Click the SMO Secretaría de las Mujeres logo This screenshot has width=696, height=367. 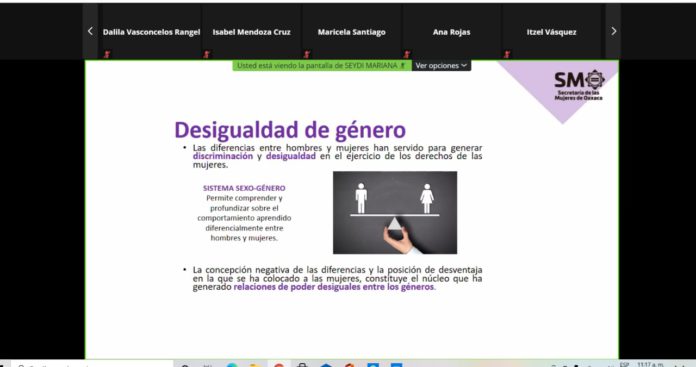(x=579, y=85)
